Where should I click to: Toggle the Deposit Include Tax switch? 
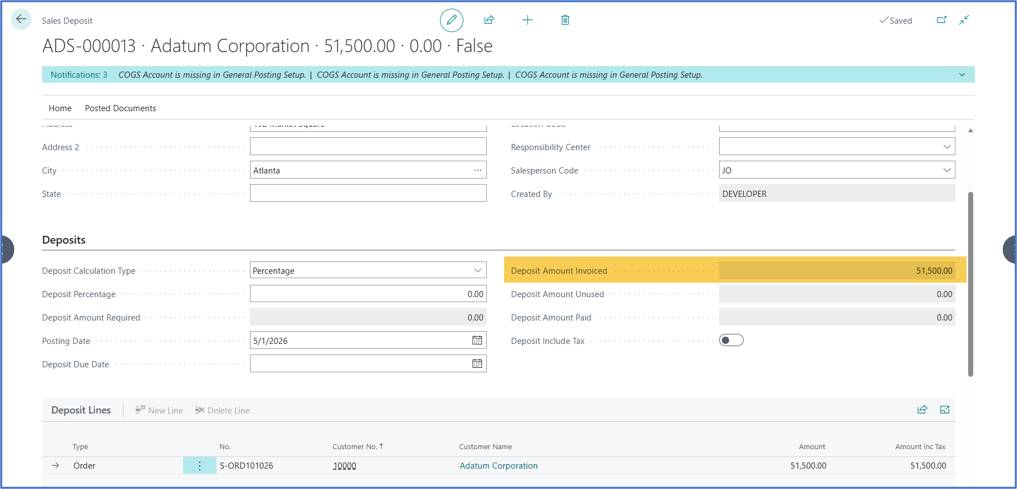point(731,340)
